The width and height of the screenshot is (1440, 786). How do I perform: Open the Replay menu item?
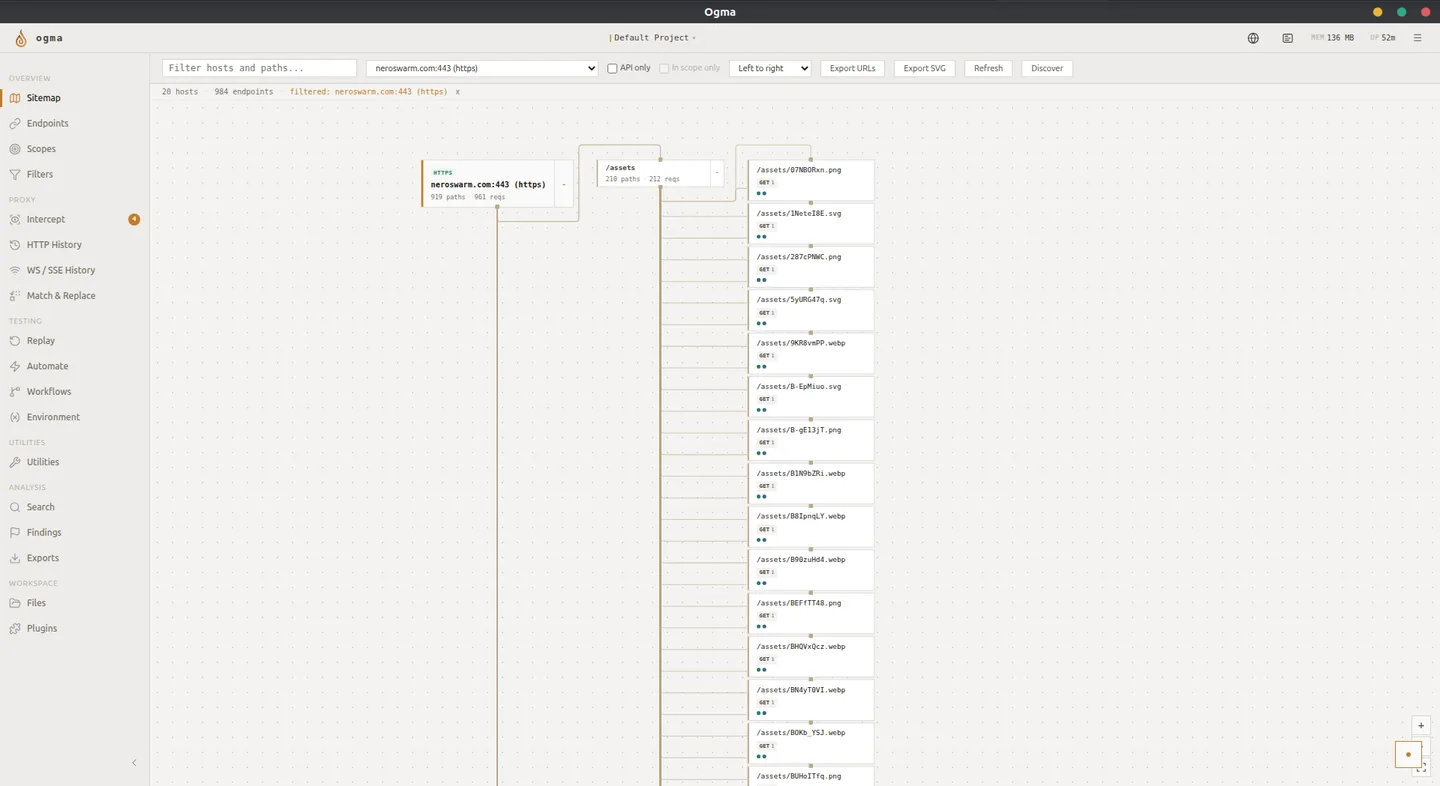coord(75,341)
